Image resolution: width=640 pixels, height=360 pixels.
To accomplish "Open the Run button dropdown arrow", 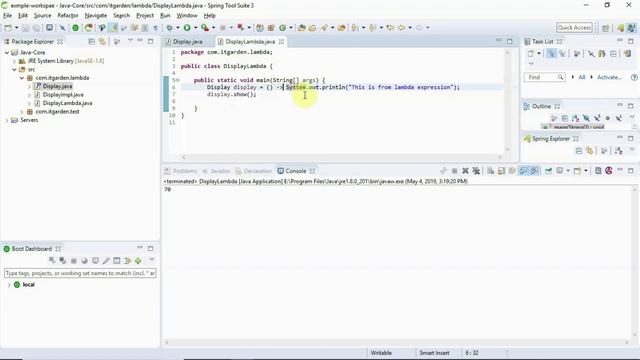I will point(195,28).
